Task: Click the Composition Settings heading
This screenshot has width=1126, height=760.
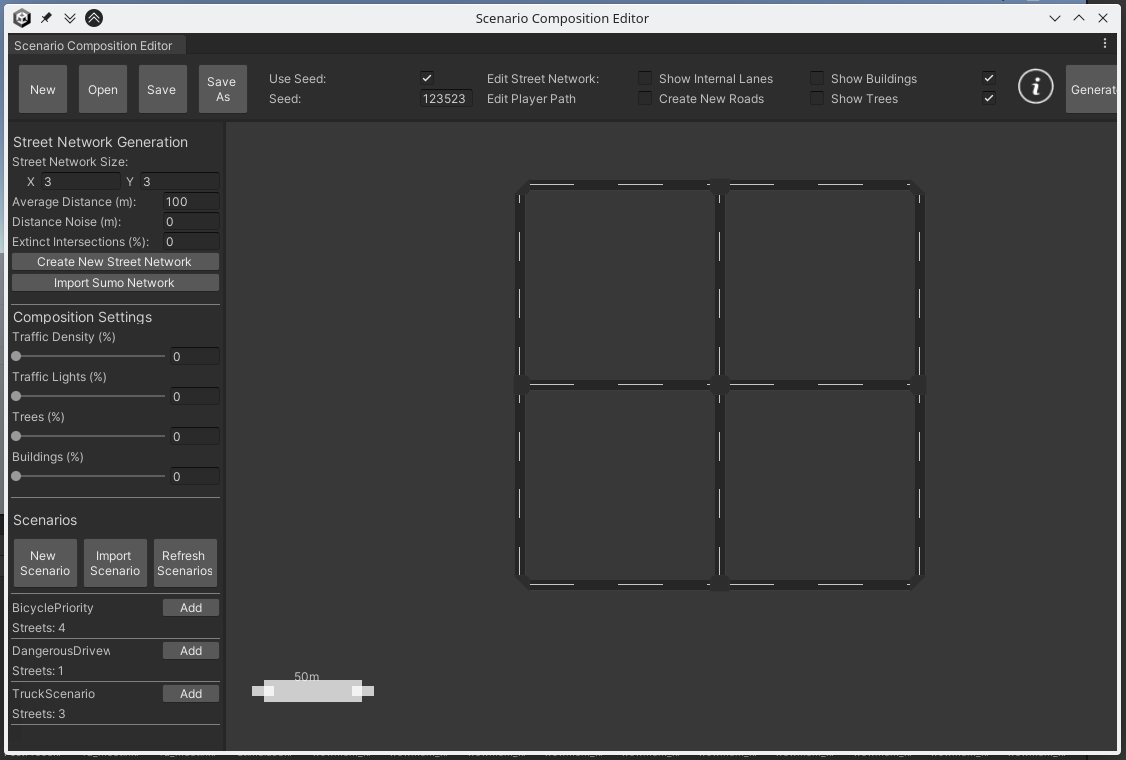Action: click(x=83, y=318)
